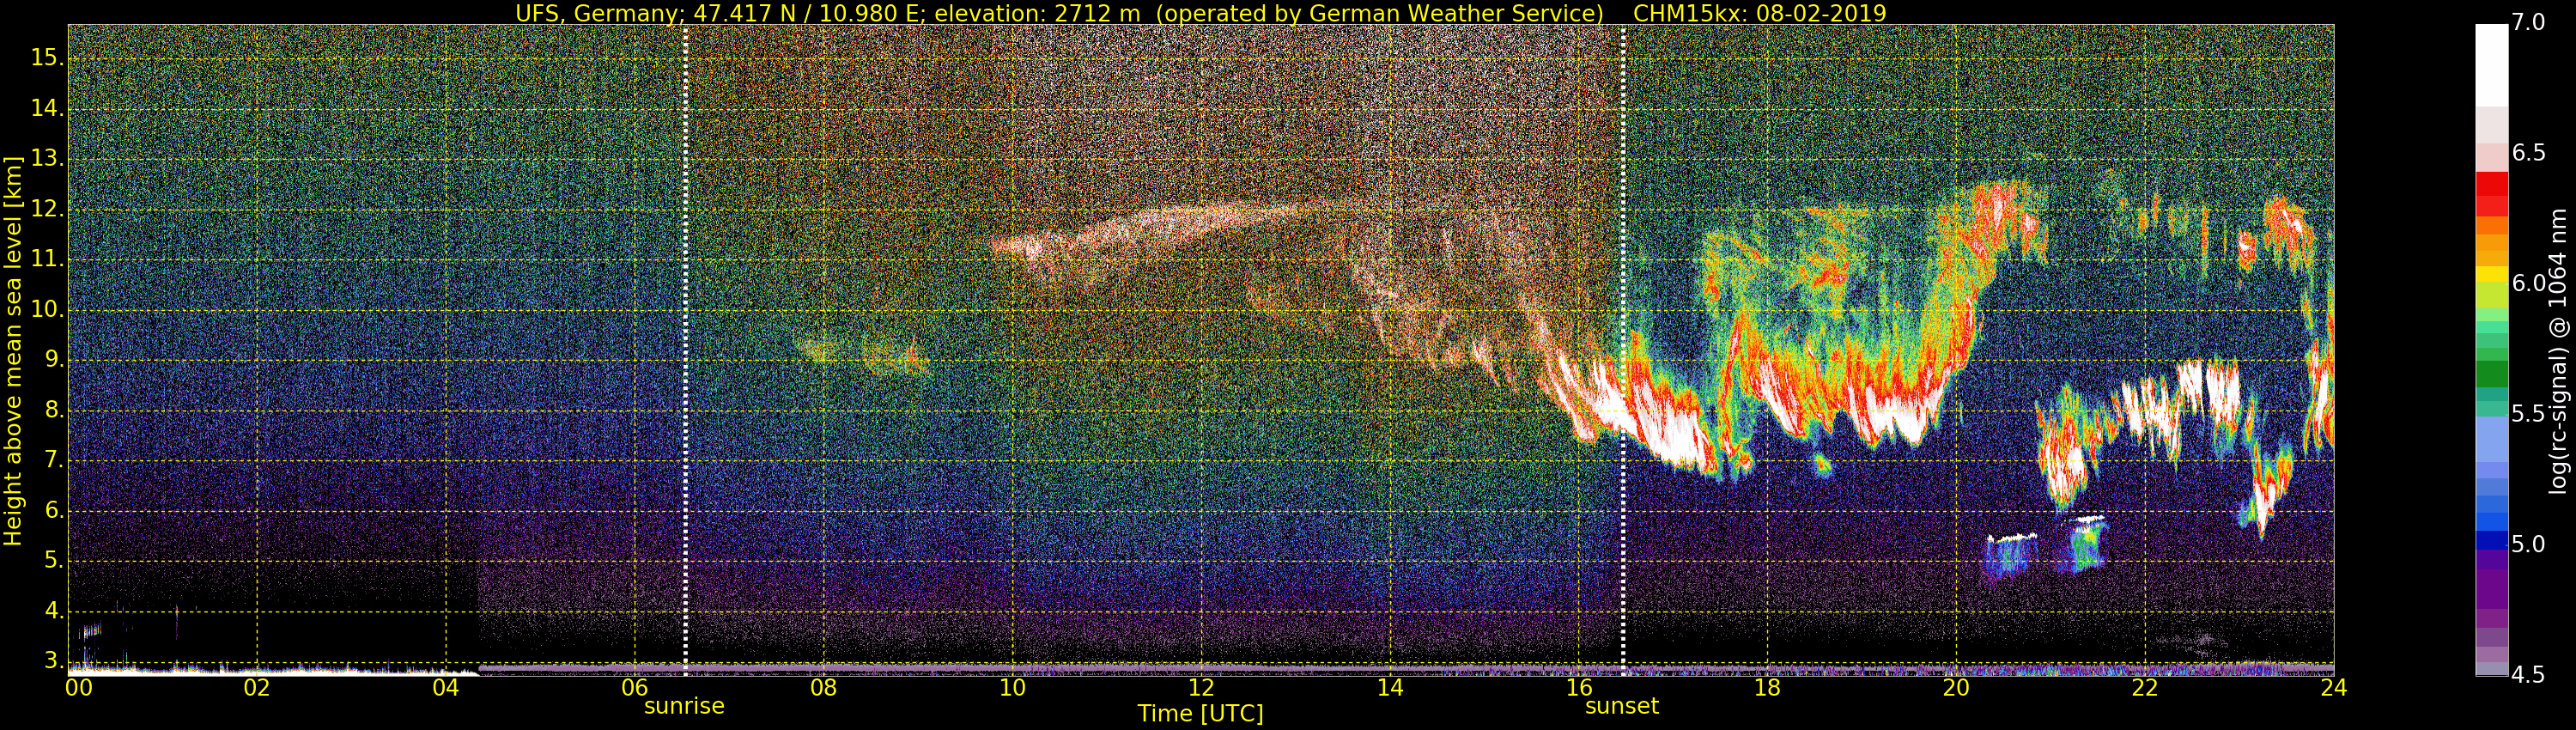Click the x-axis tick label '08'

click(823, 688)
